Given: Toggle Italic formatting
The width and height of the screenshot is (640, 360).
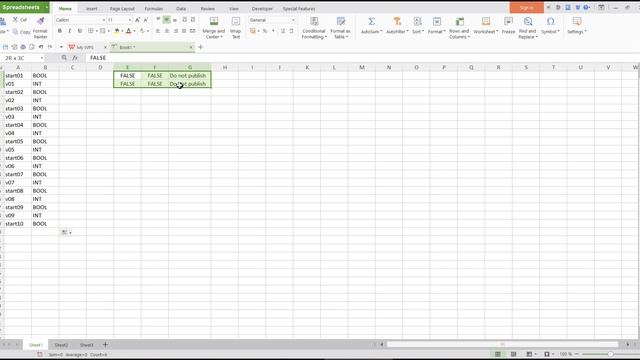Looking at the screenshot, I should pos(69,31).
